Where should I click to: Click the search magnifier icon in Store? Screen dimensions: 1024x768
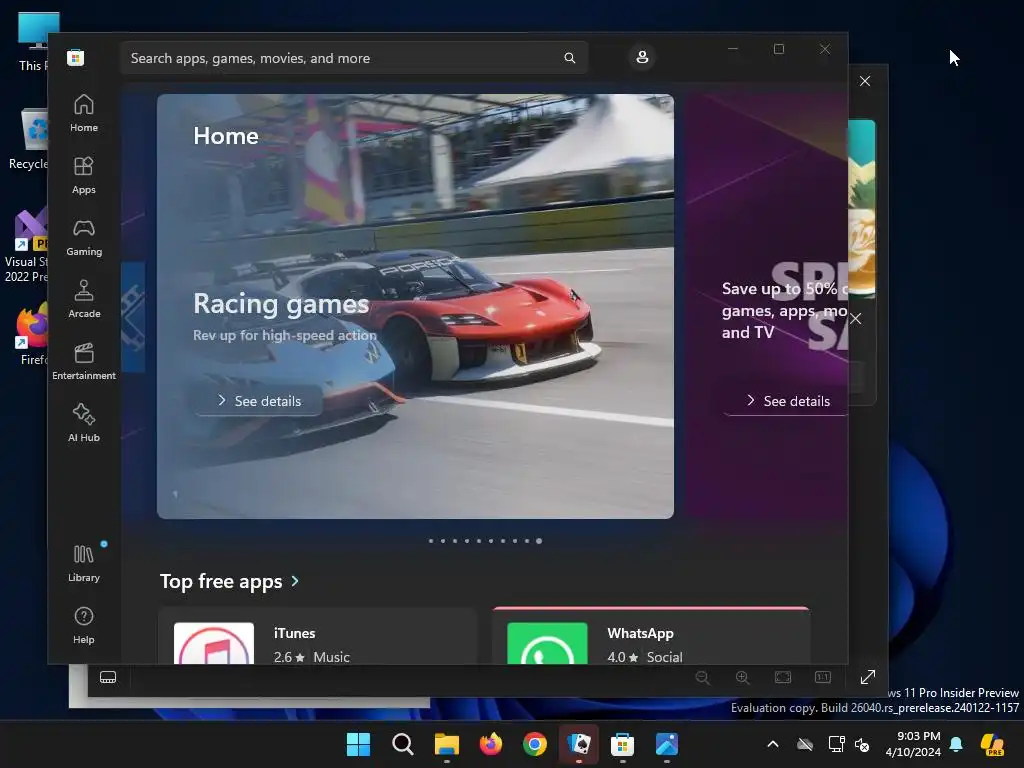coord(569,58)
